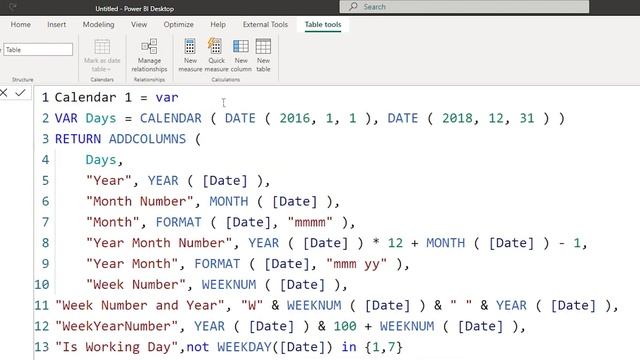Switch to the Insert tab
Viewport: 640px width, 360px height.
coord(56,24)
